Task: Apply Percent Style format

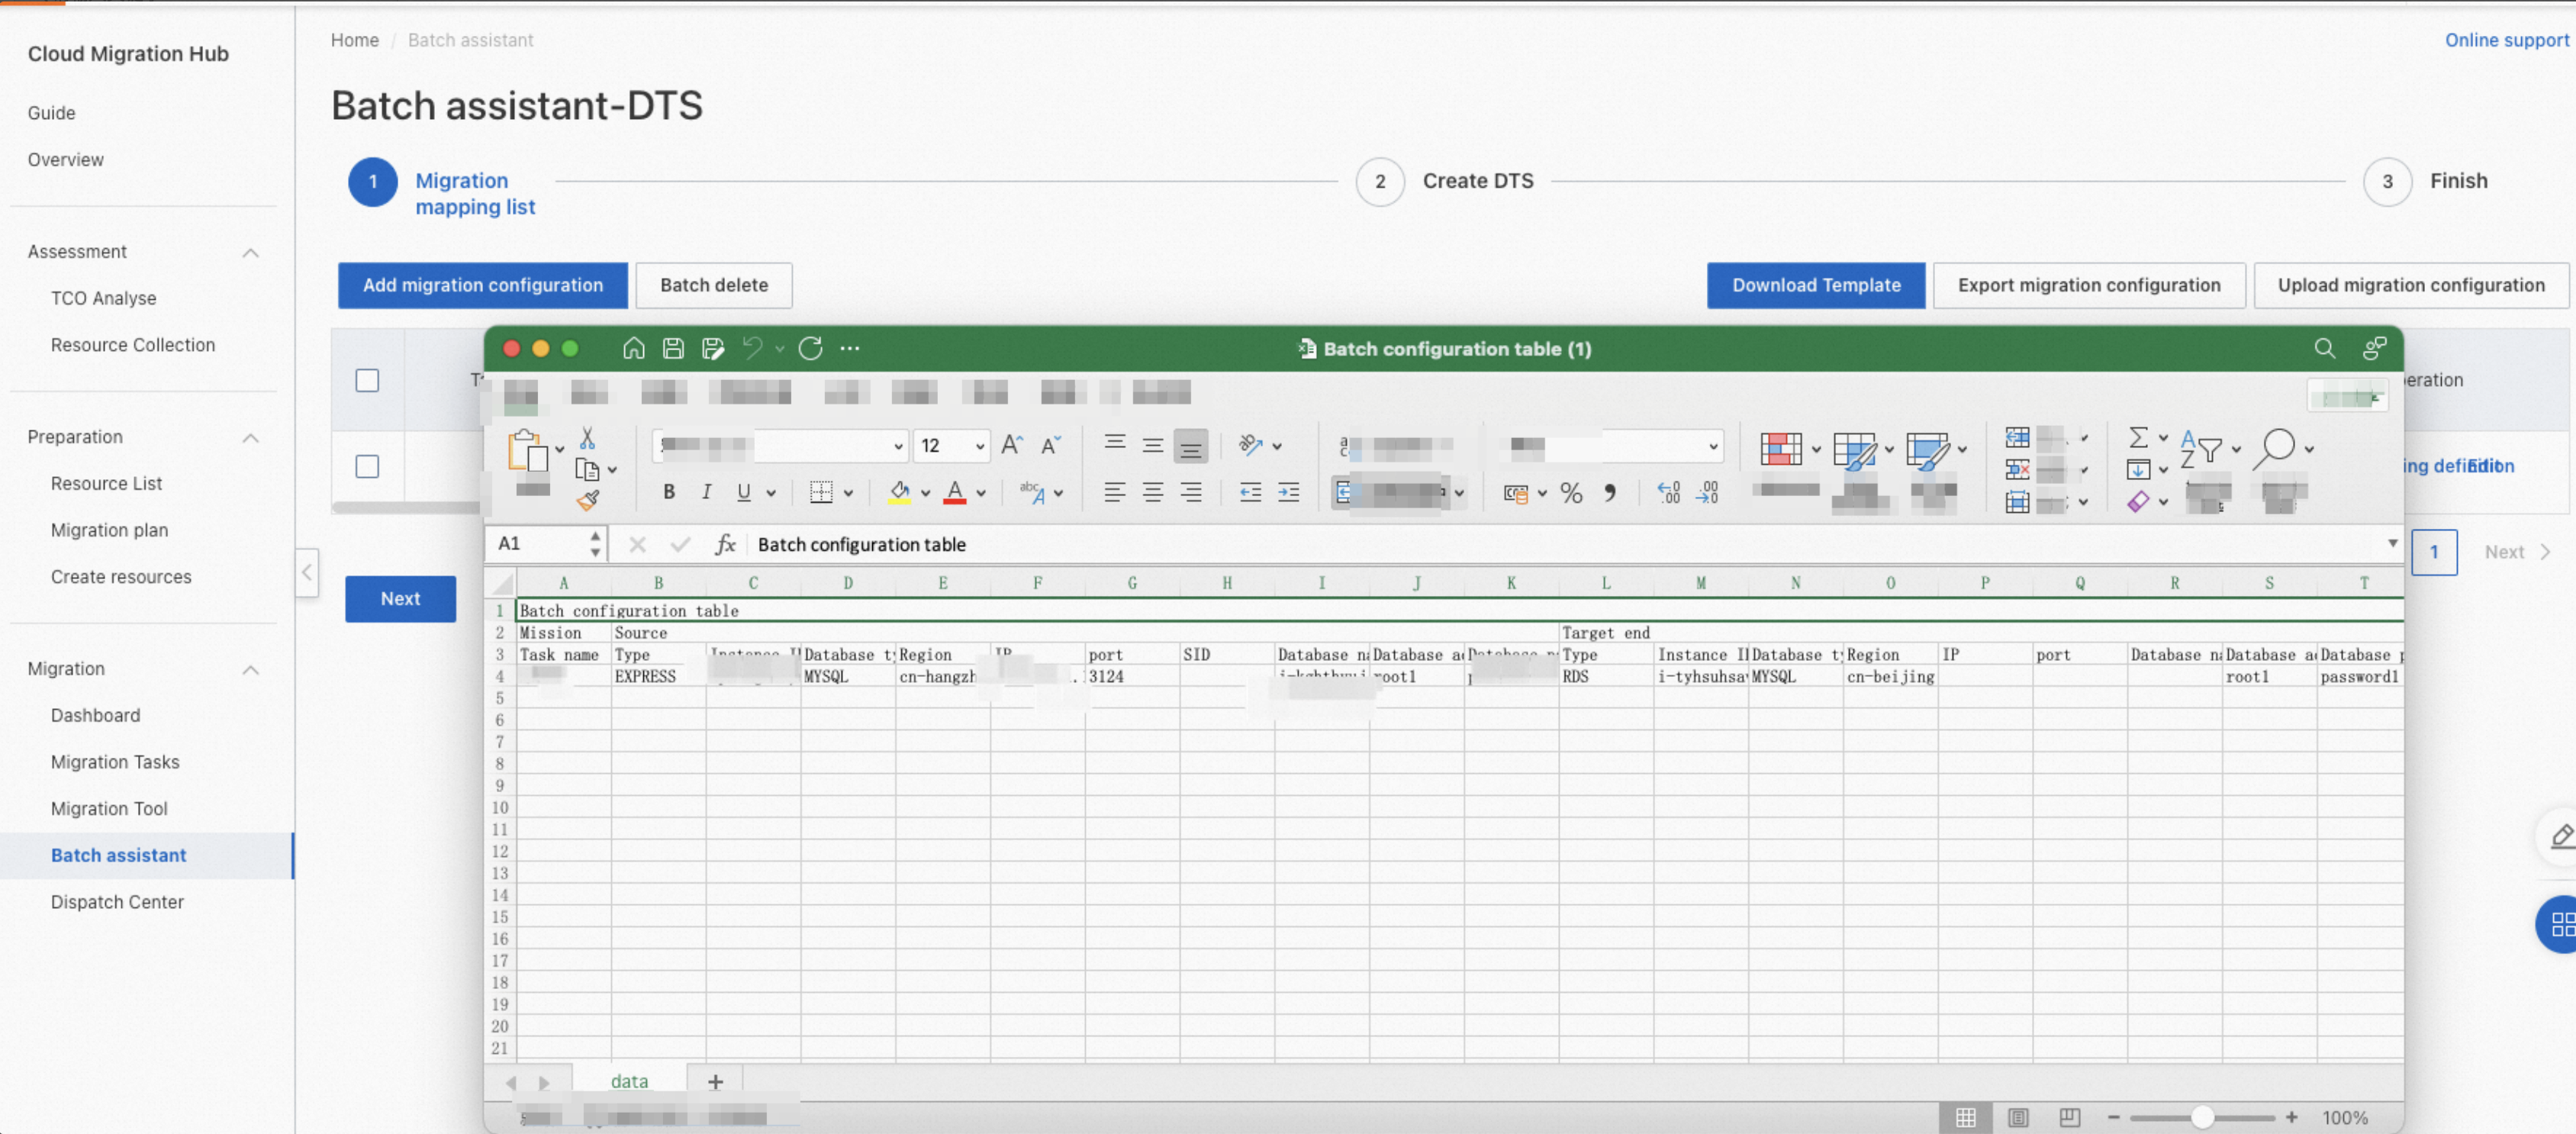Action: [1571, 493]
